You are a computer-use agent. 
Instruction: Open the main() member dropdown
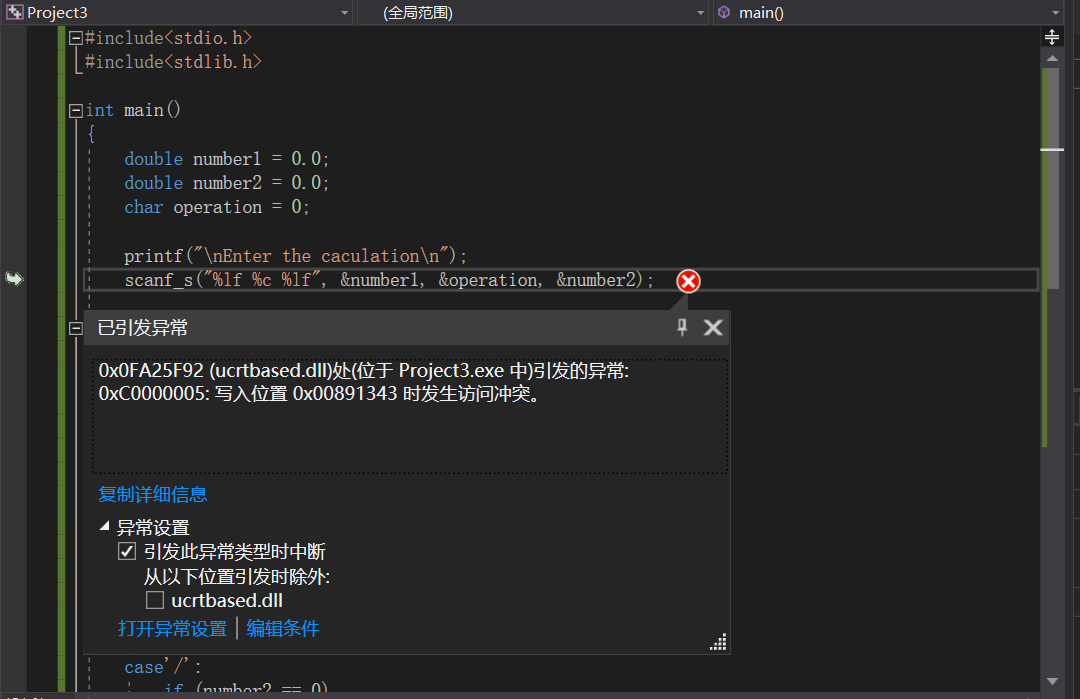(x=1055, y=13)
